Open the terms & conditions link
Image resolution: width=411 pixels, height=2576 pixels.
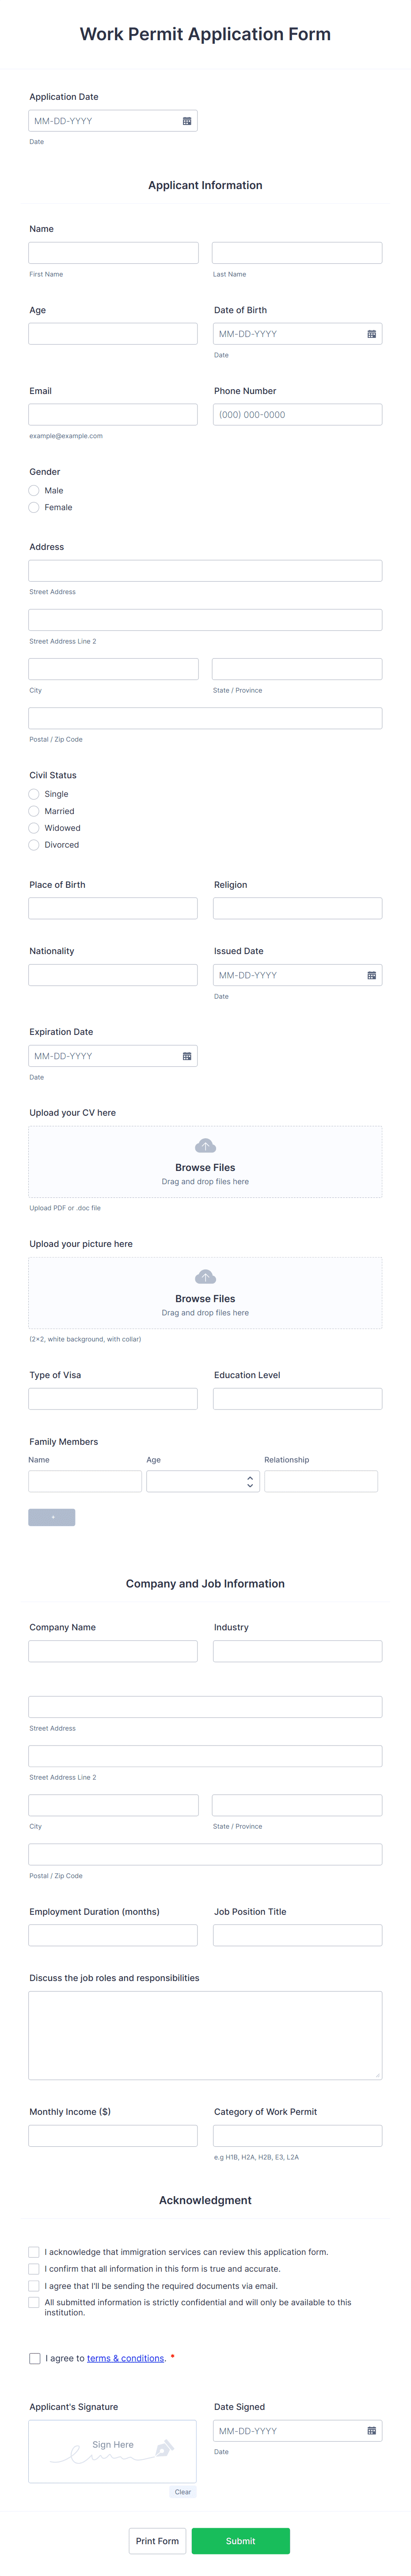click(x=126, y=2358)
